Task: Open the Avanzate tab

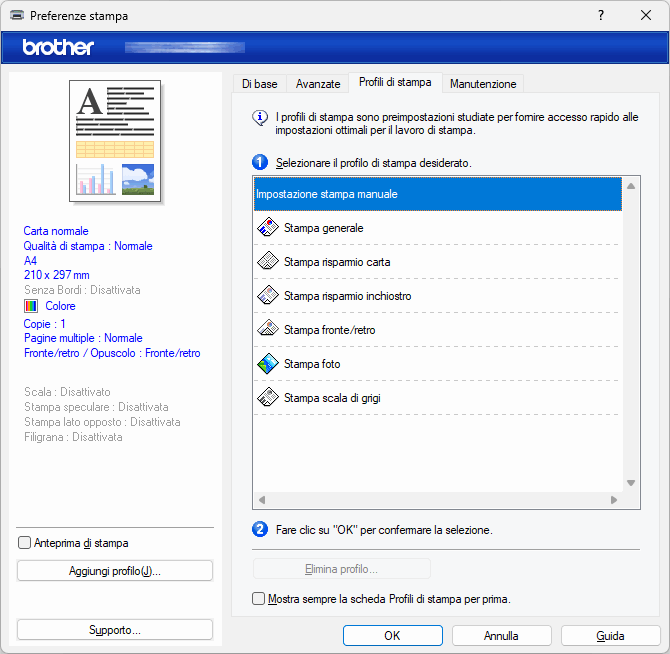Action: pos(318,84)
